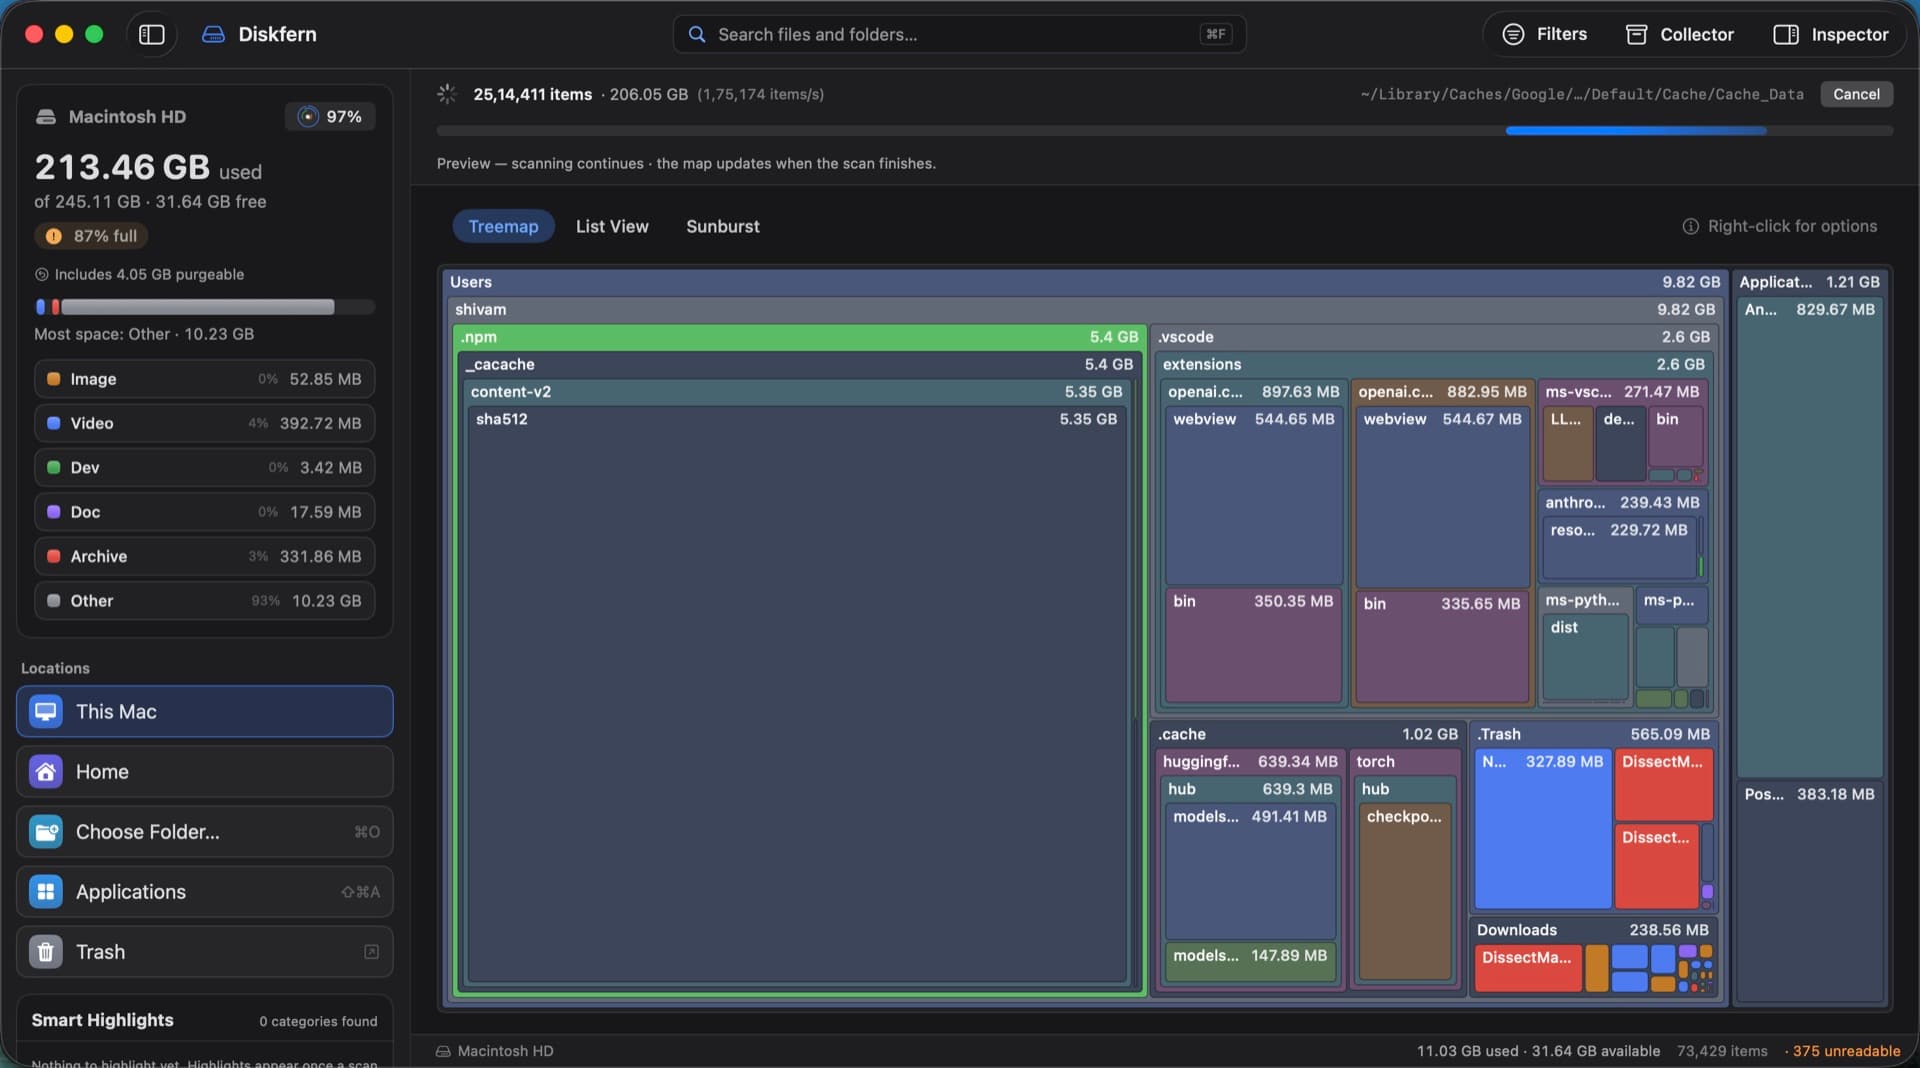
Task: Toggle the Inspector panel
Action: point(1831,34)
